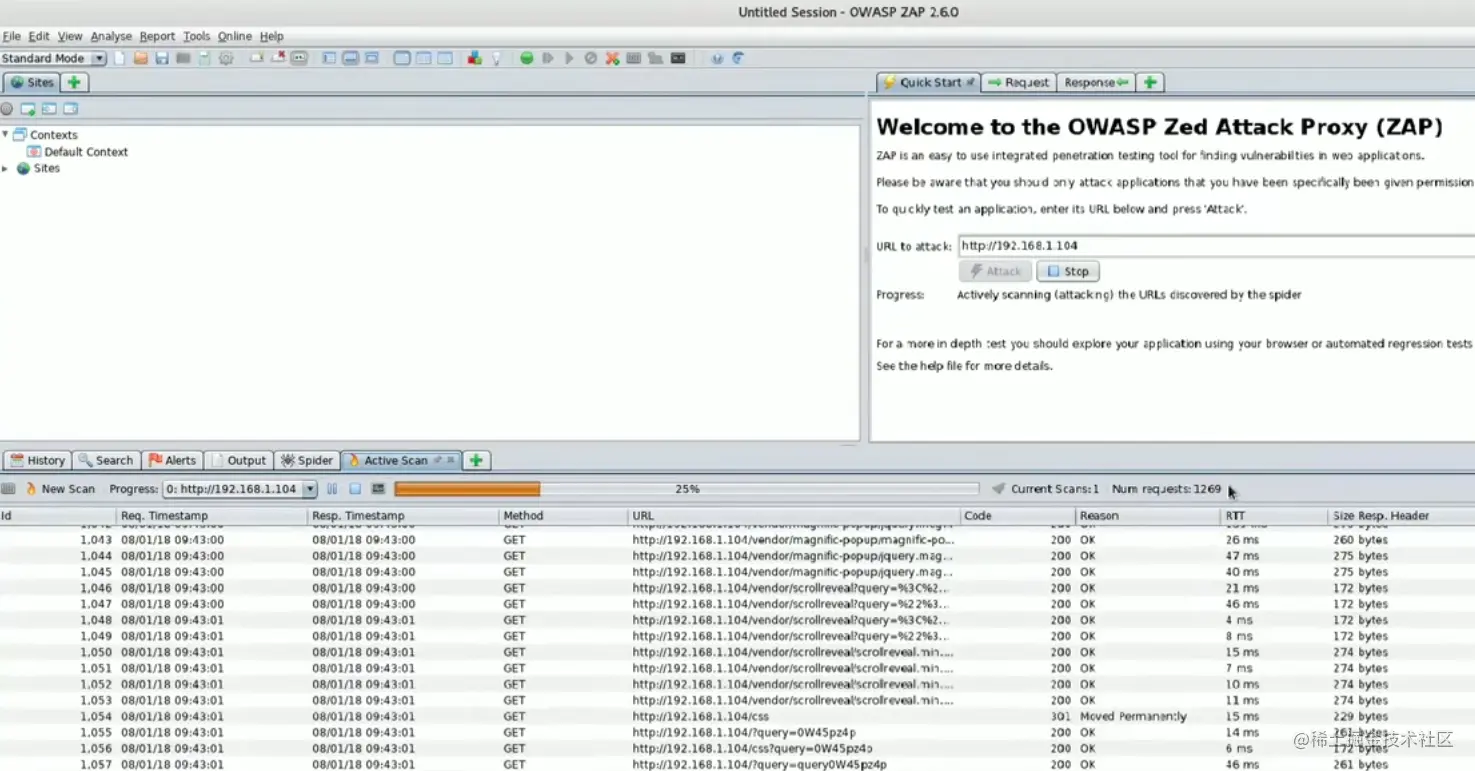Open the Edit menu

pyautogui.click(x=39, y=36)
